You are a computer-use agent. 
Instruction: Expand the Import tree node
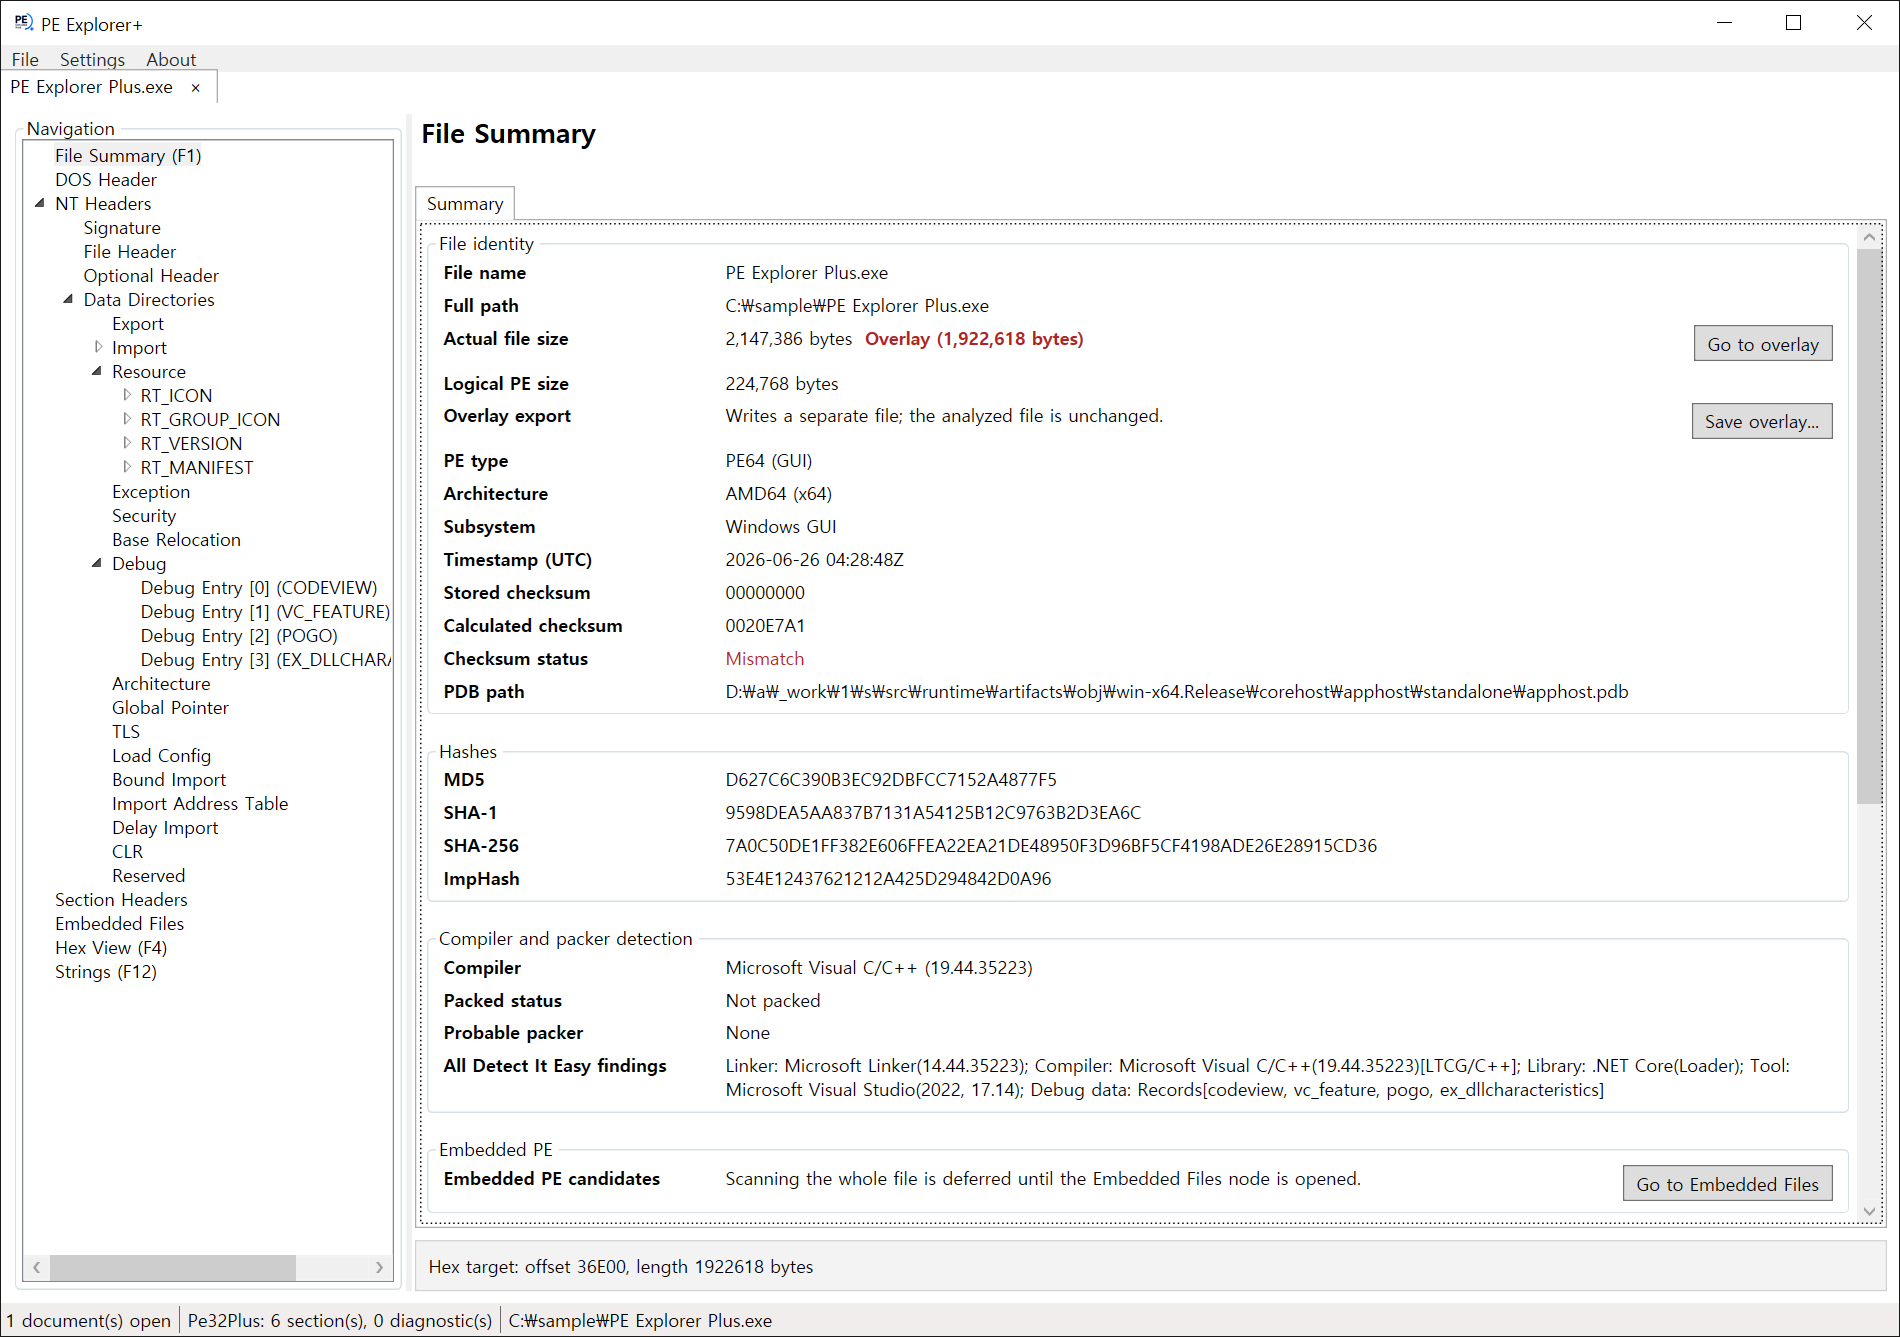click(x=98, y=347)
